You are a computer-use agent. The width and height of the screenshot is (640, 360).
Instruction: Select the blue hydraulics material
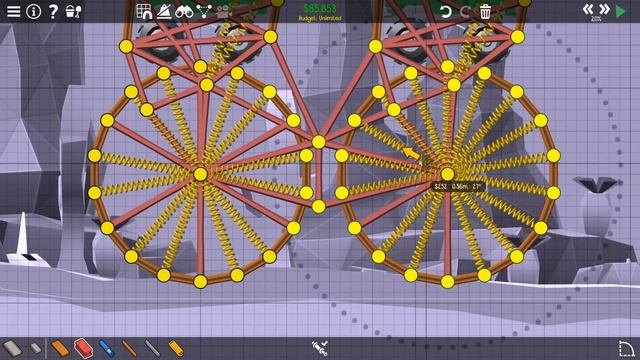pos(107,349)
